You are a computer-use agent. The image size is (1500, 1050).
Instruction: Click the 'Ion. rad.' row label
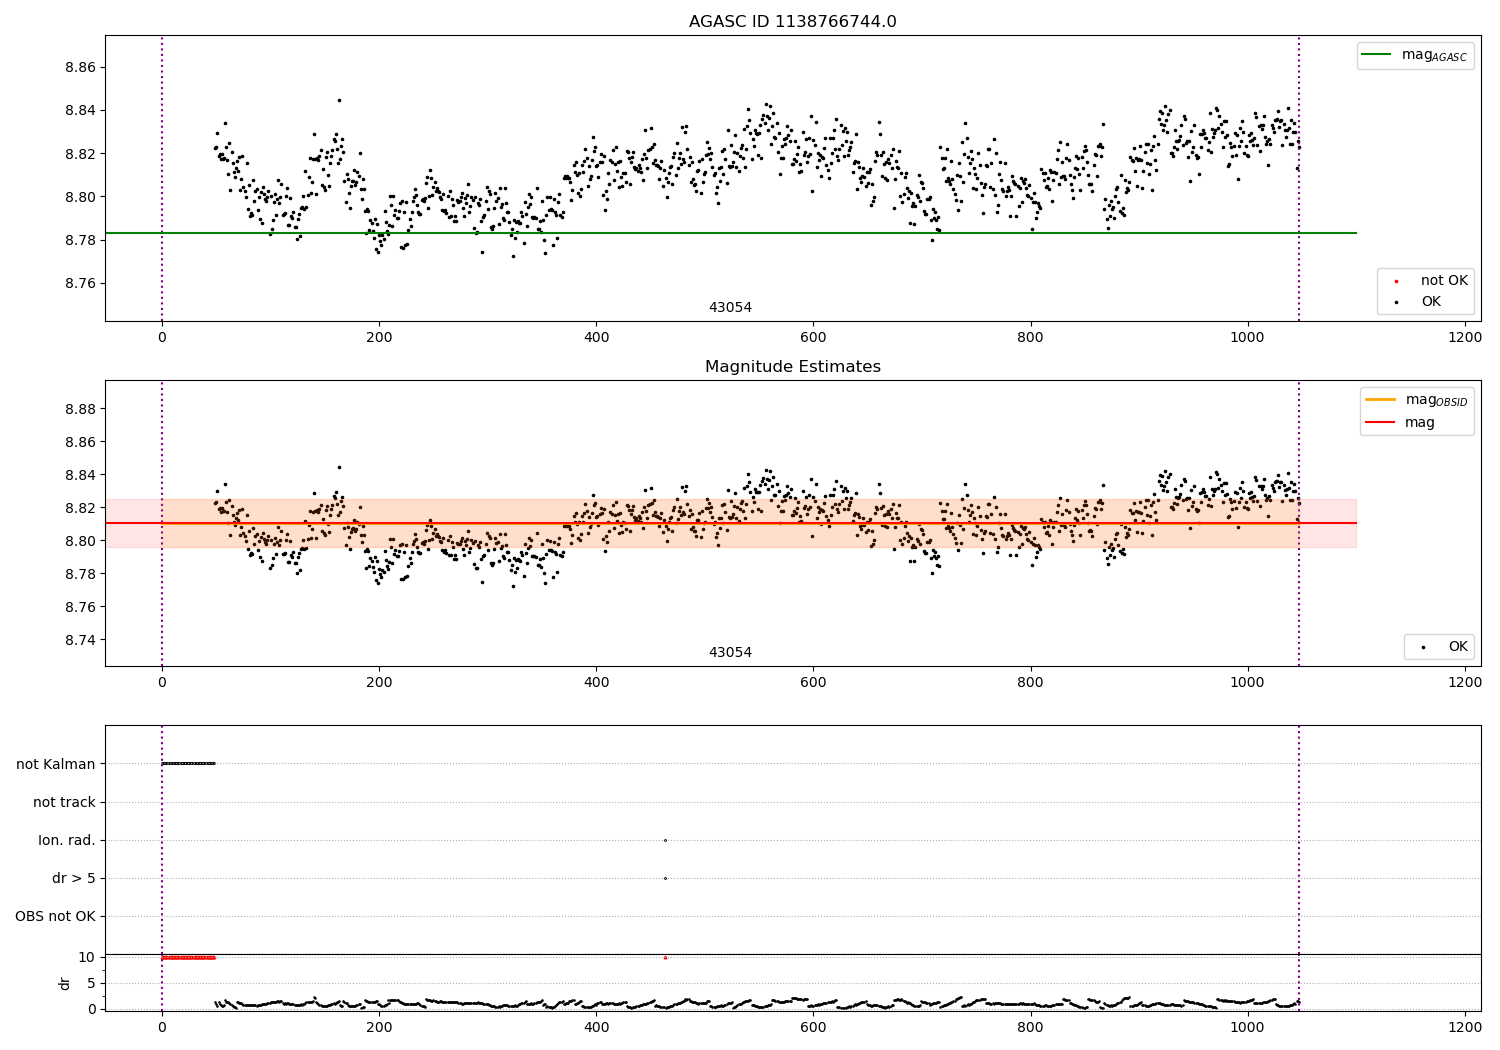[x=67, y=840]
